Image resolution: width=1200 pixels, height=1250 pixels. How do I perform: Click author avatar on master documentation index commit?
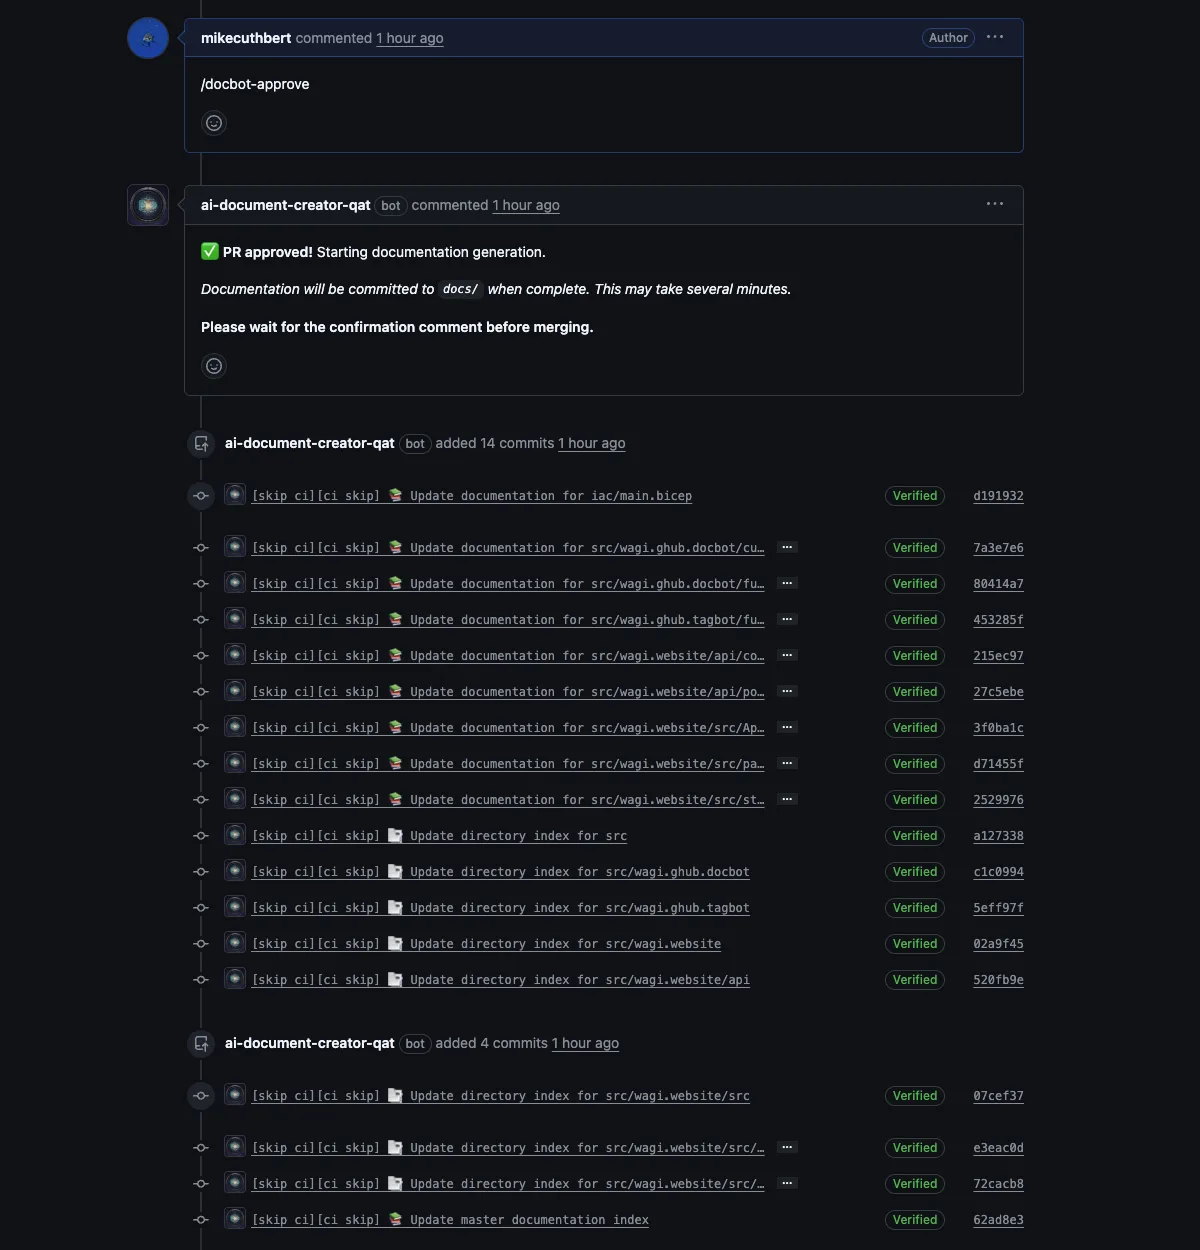235,1218
